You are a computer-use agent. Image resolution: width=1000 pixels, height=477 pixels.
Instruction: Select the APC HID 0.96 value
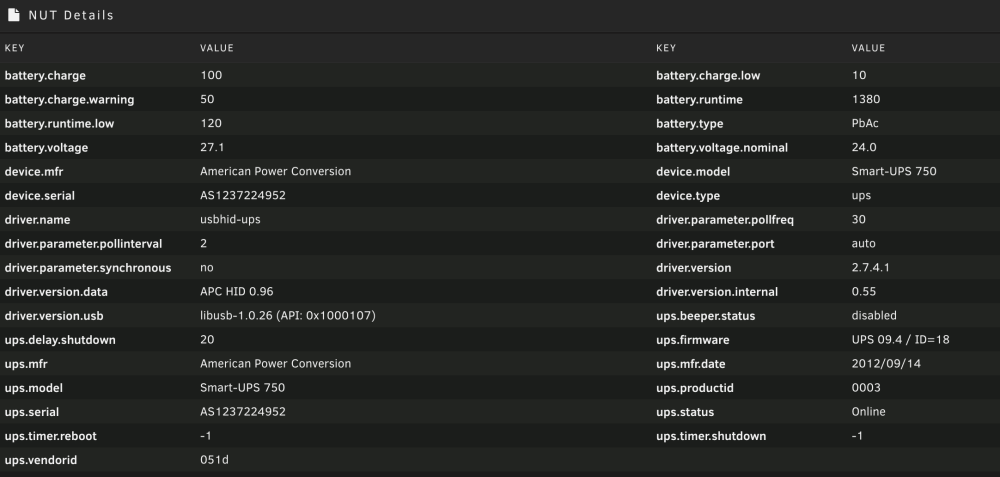tap(237, 291)
